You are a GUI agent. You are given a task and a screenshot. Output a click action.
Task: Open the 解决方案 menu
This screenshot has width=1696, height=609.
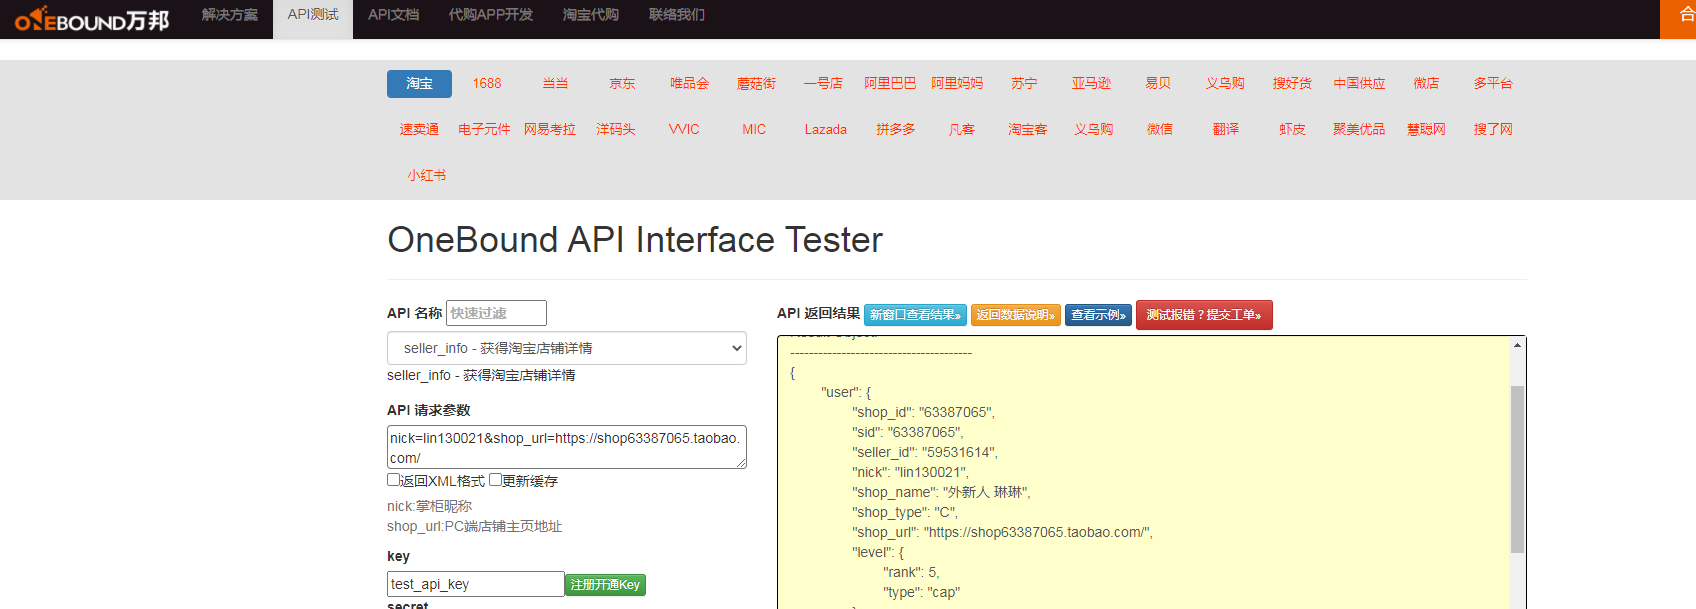[229, 15]
